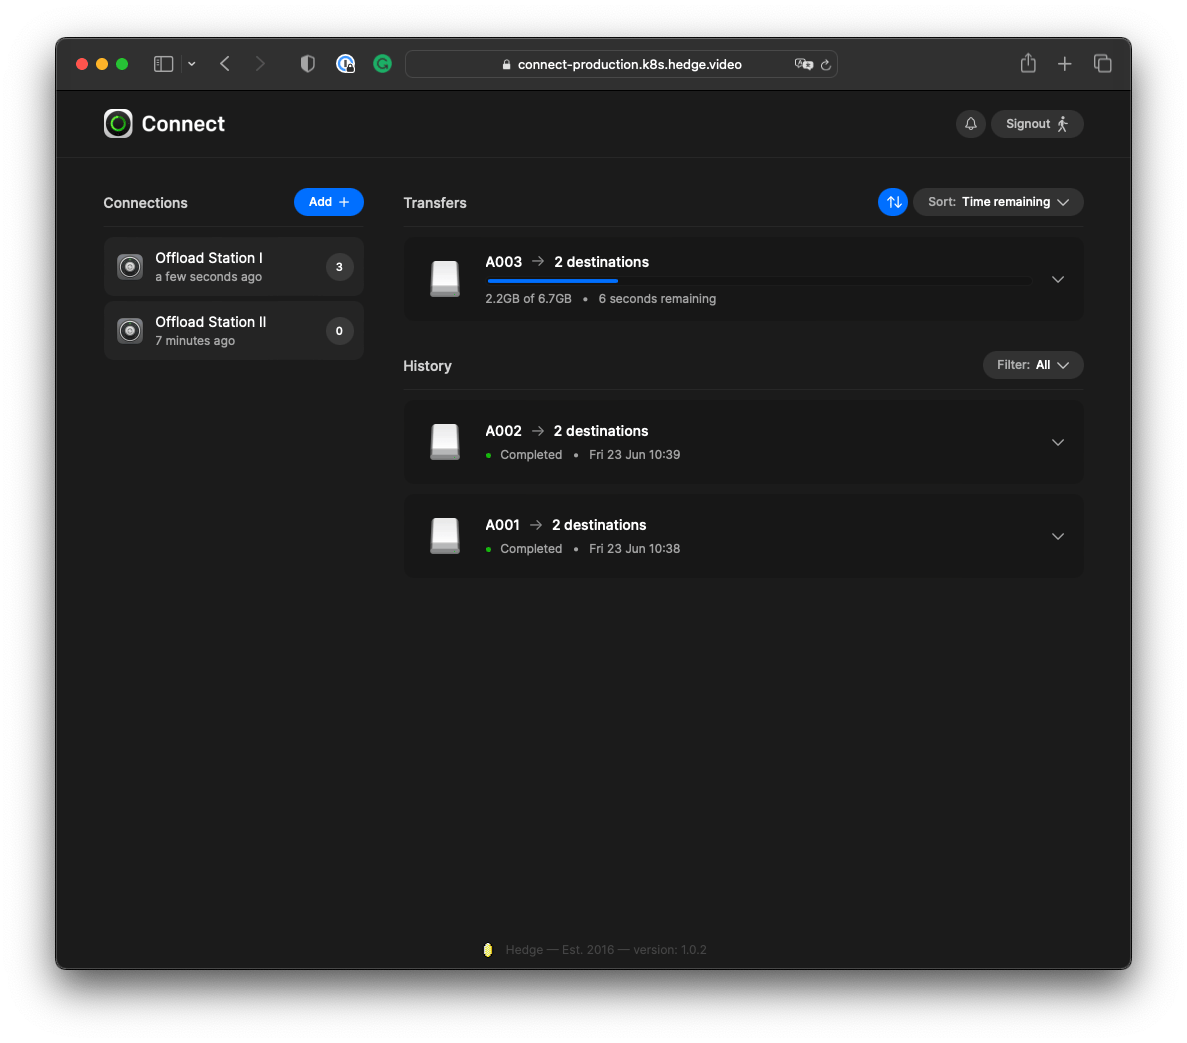Click the A002 drive icon
The image size is (1187, 1043).
click(445, 442)
